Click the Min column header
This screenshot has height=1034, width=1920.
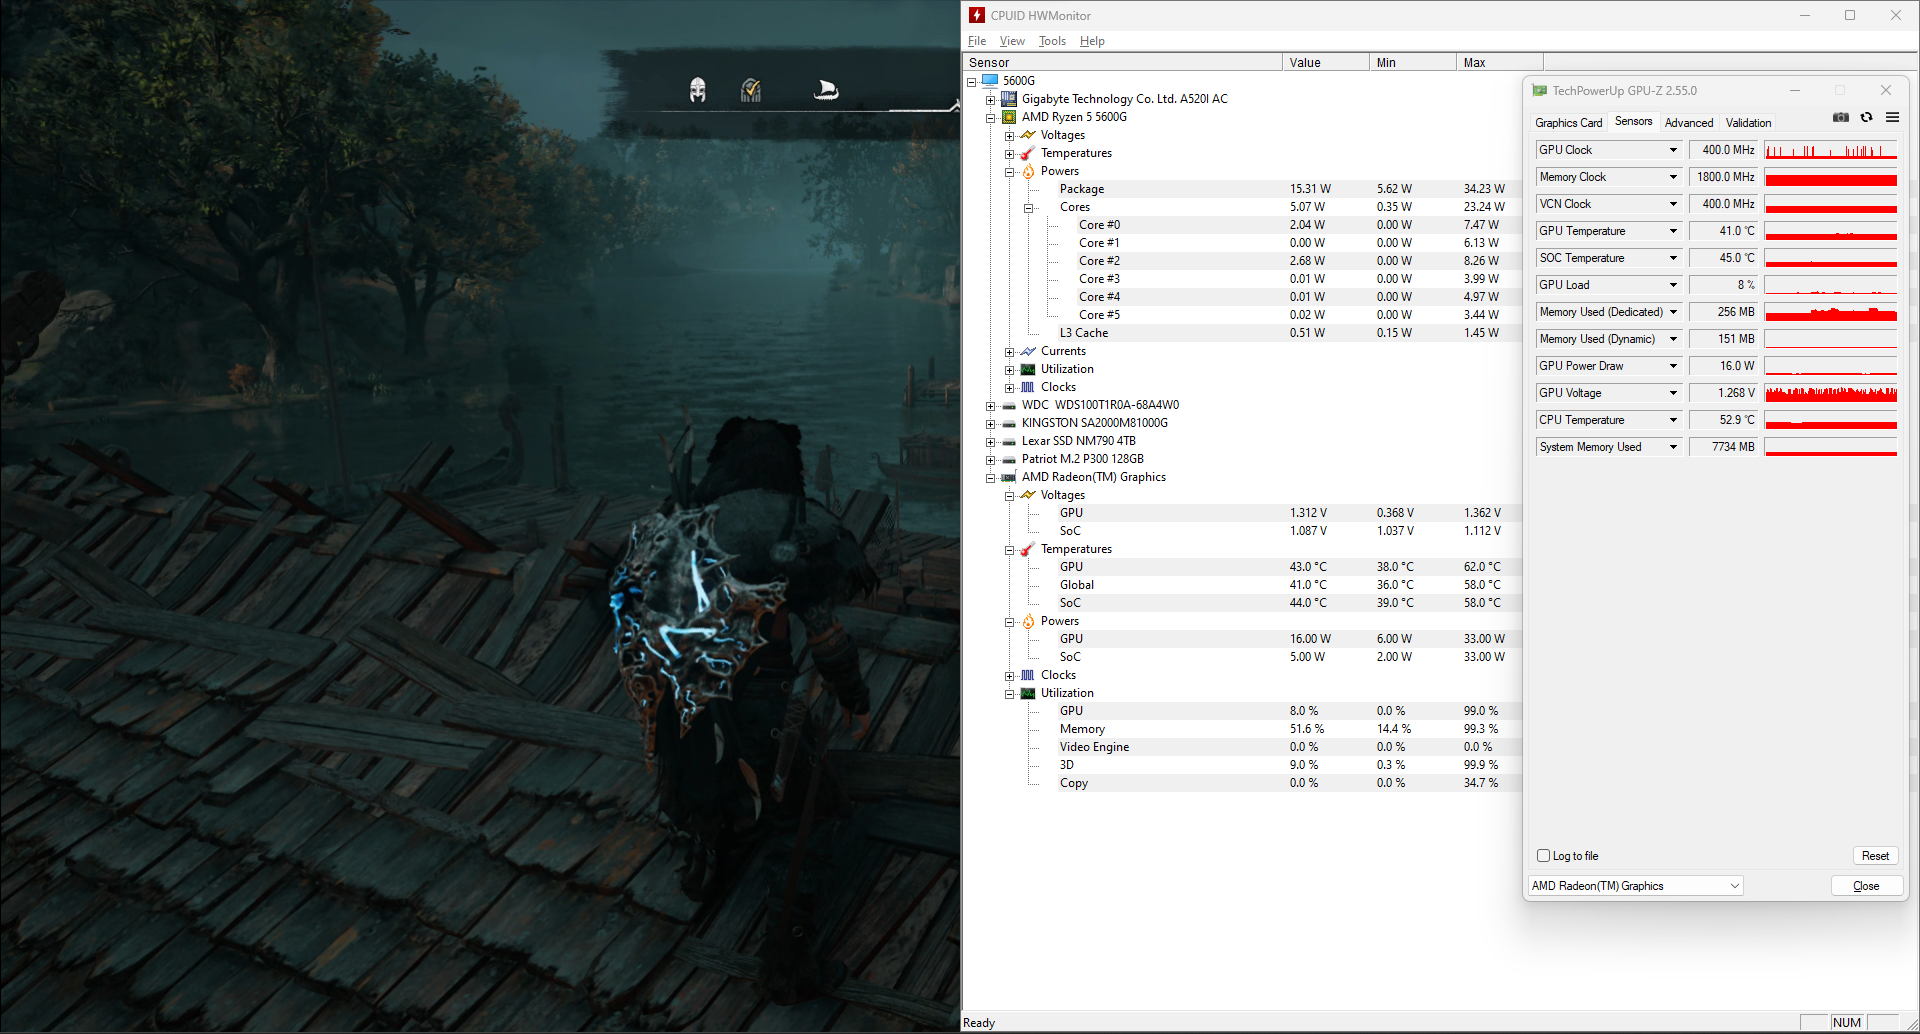pyautogui.click(x=1413, y=62)
